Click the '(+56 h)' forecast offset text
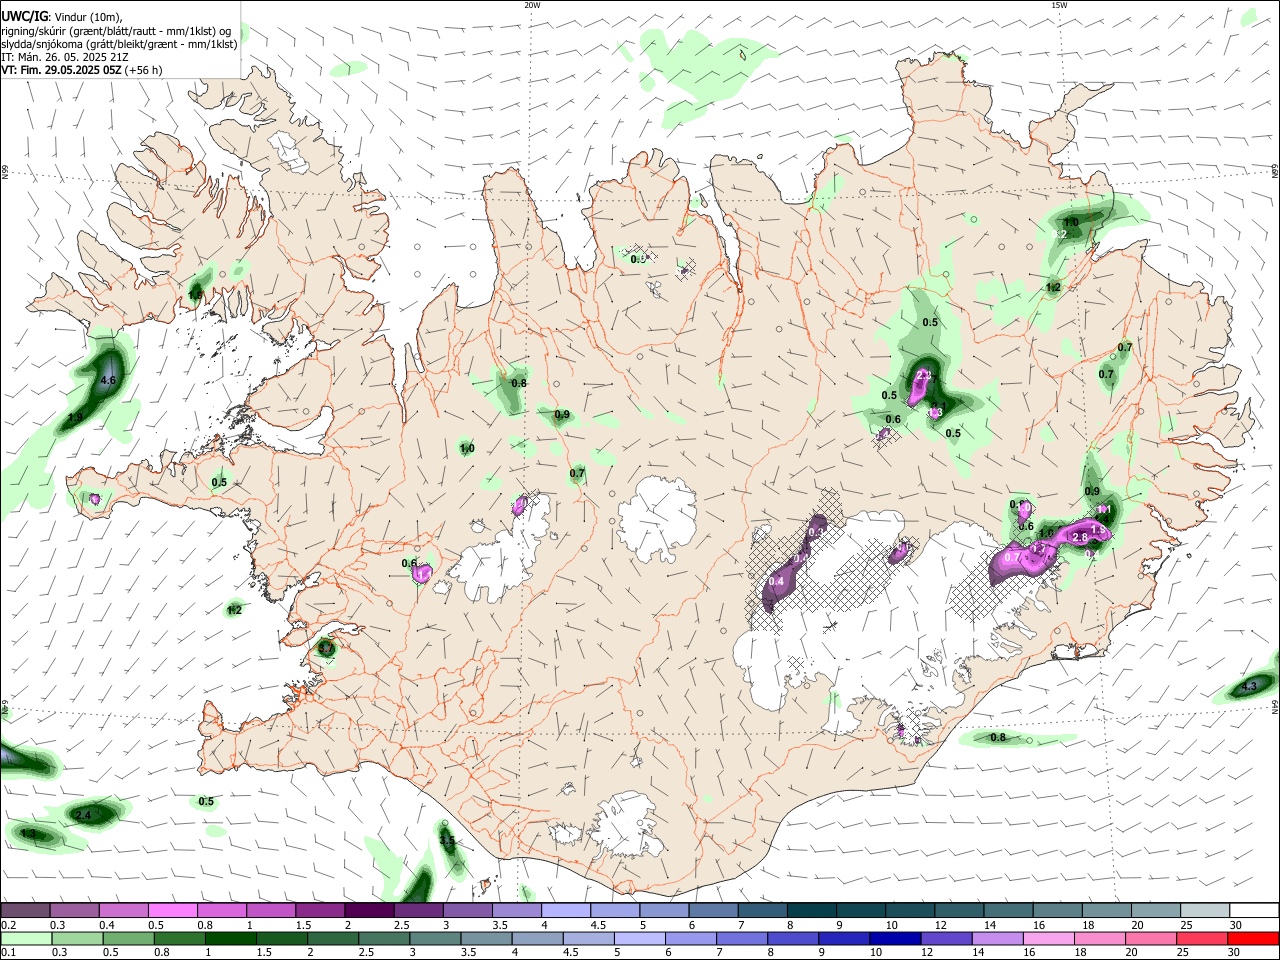1280x960 pixels. pos(144,70)
